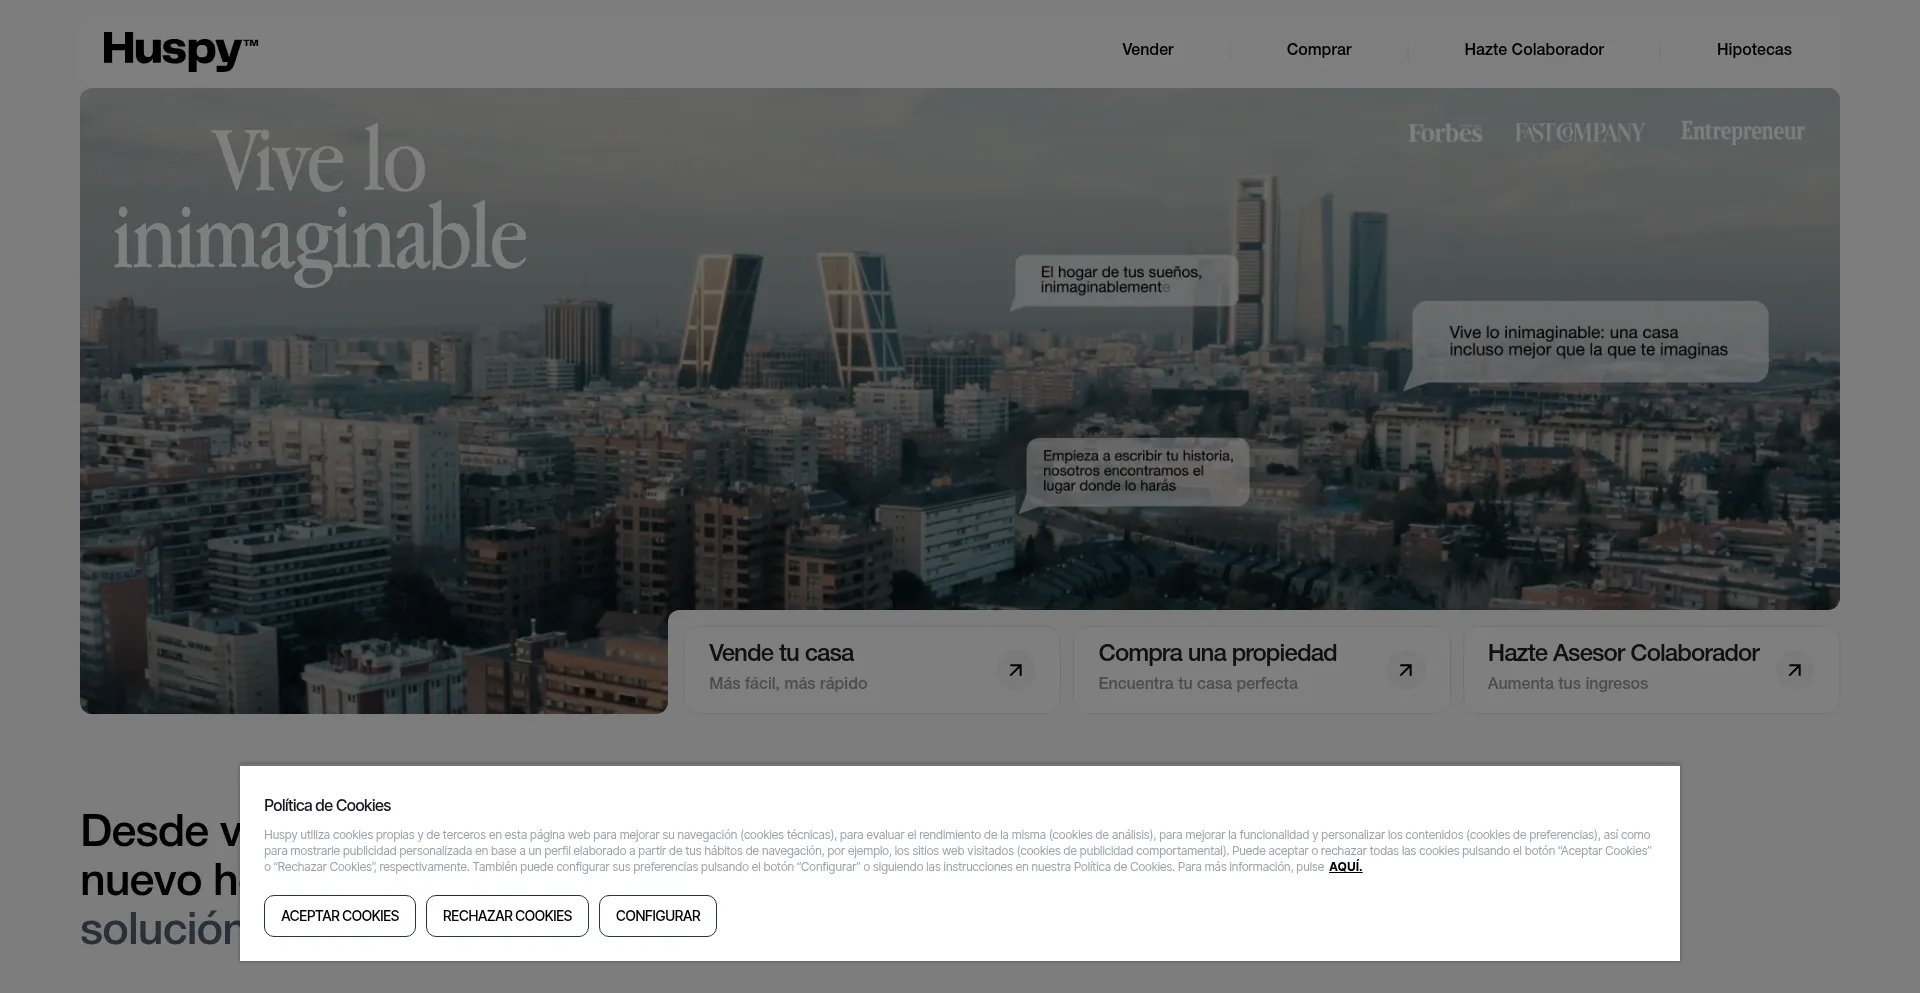
Task: Open cookie settings with Configurar
Action: tap(657, 916)
